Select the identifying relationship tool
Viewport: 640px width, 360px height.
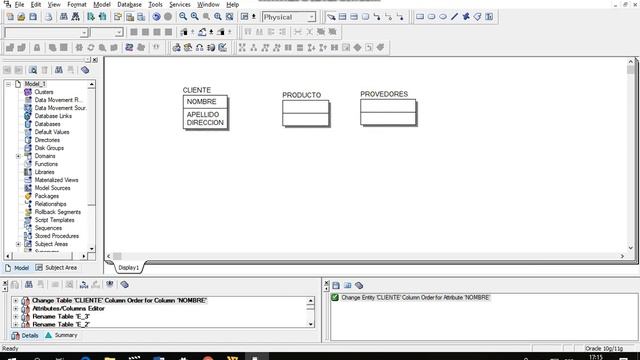377,17
